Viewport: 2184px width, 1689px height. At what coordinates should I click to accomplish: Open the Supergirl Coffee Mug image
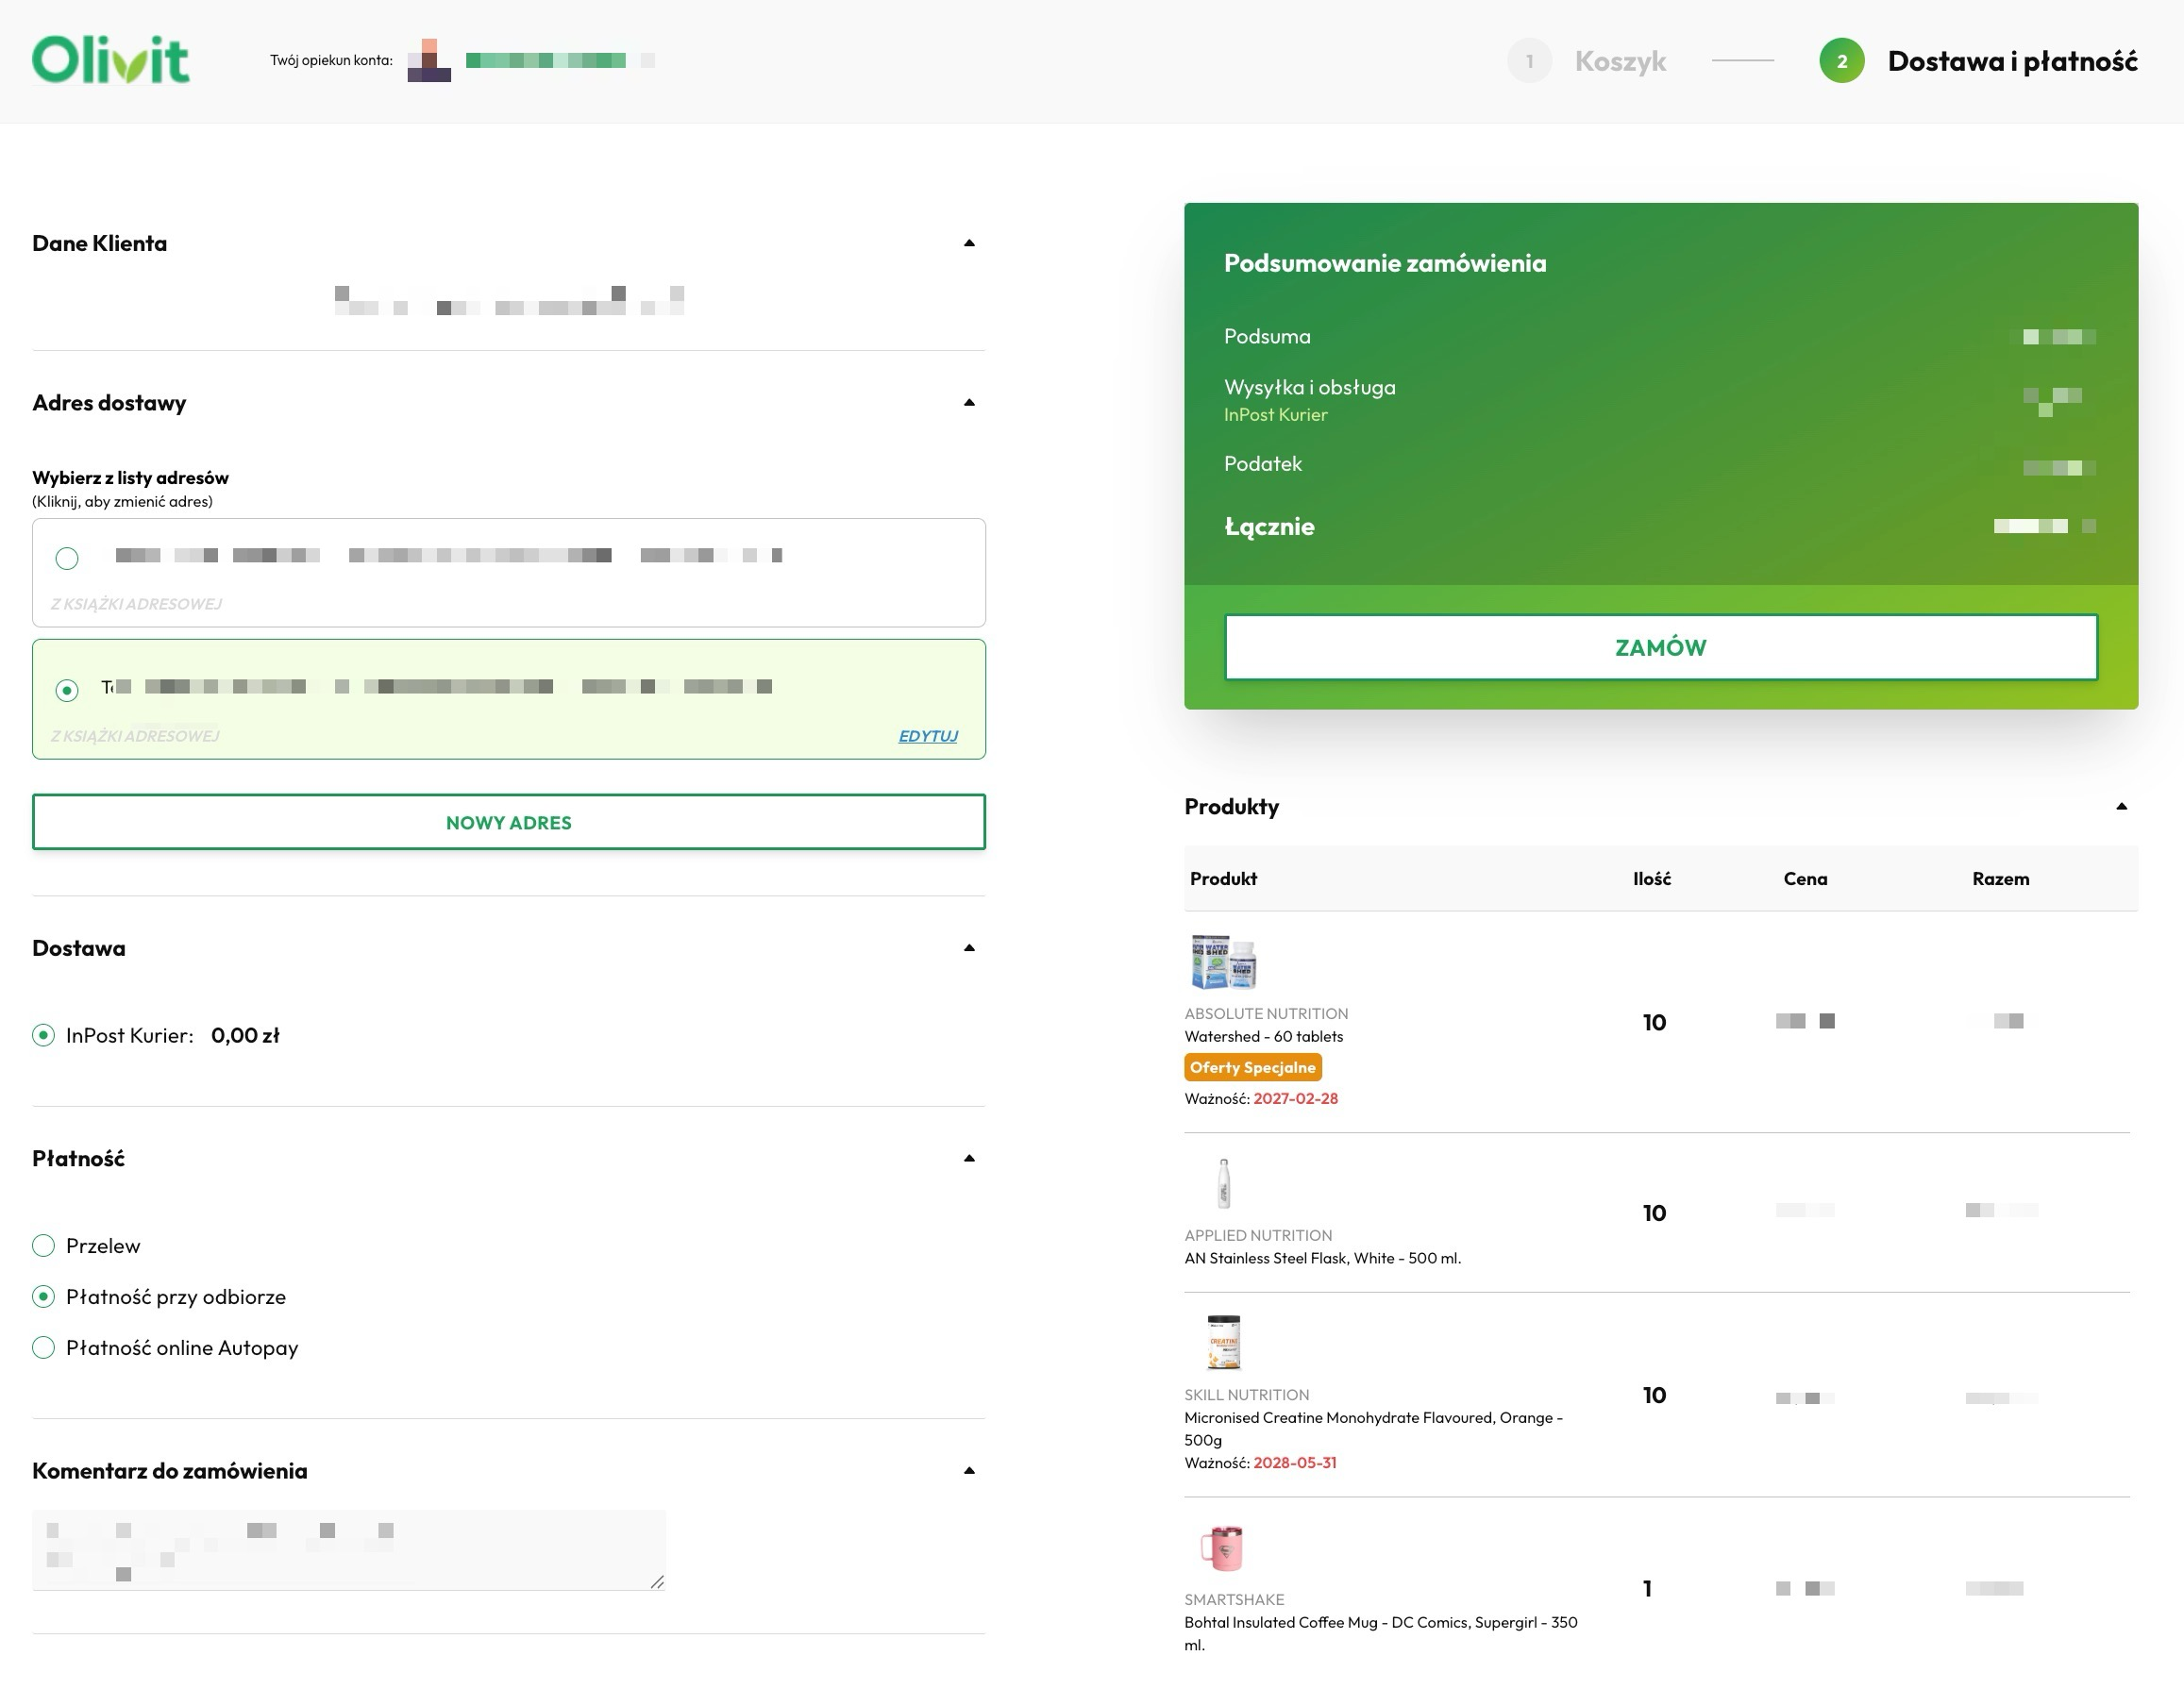point(1222,1548)
